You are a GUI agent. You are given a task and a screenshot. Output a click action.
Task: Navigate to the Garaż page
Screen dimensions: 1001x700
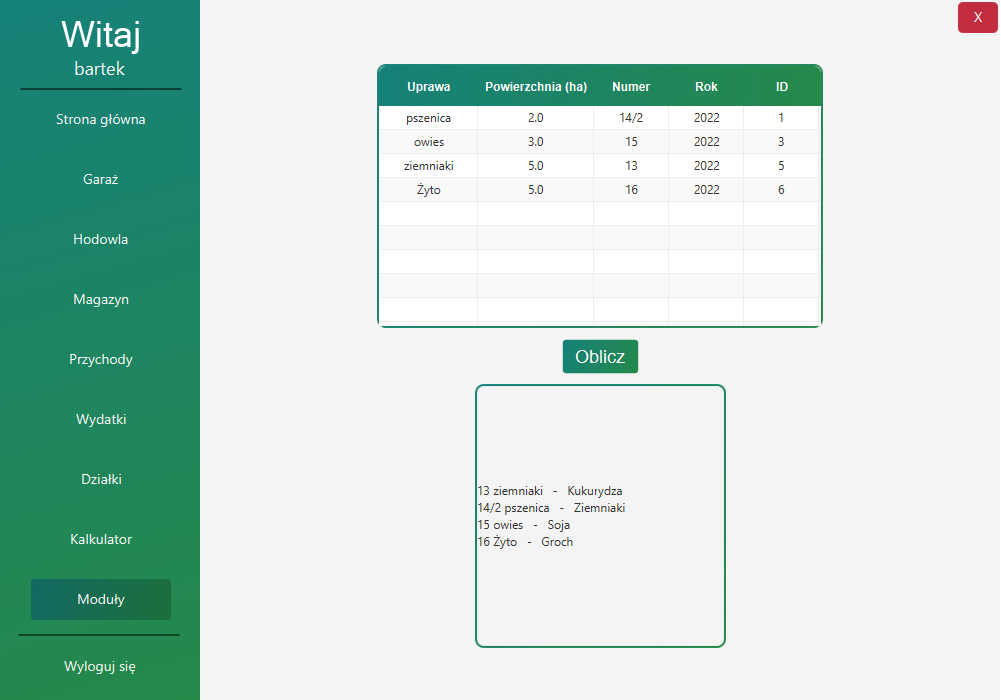coord(100,179)
